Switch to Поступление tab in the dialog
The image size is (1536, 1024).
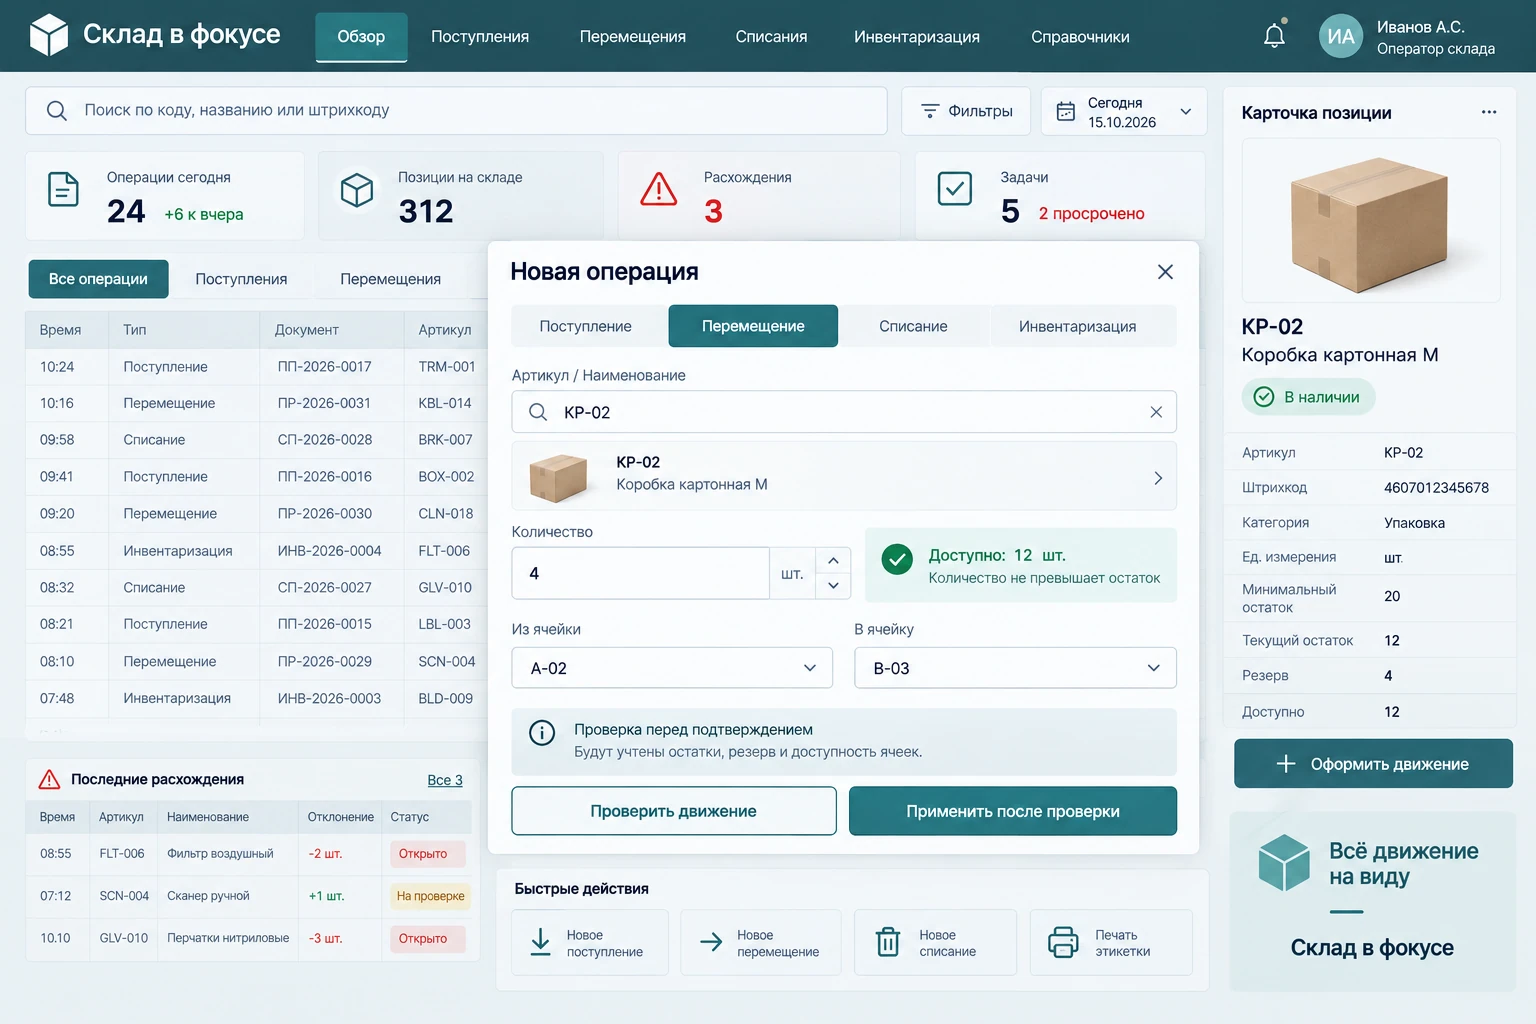(x=586, y=326)
